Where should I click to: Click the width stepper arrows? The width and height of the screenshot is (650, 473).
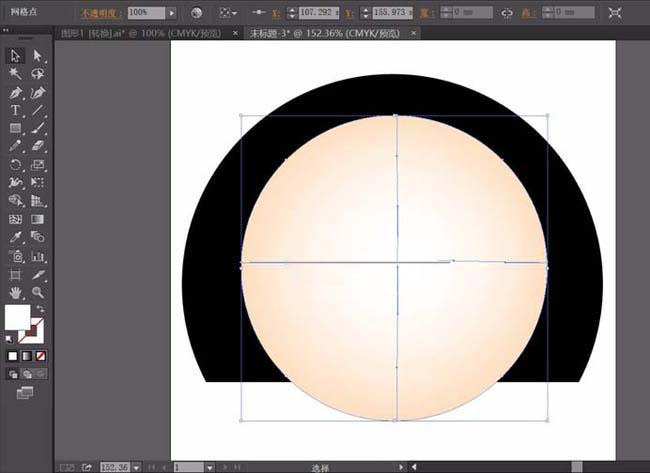click(446, 13)
